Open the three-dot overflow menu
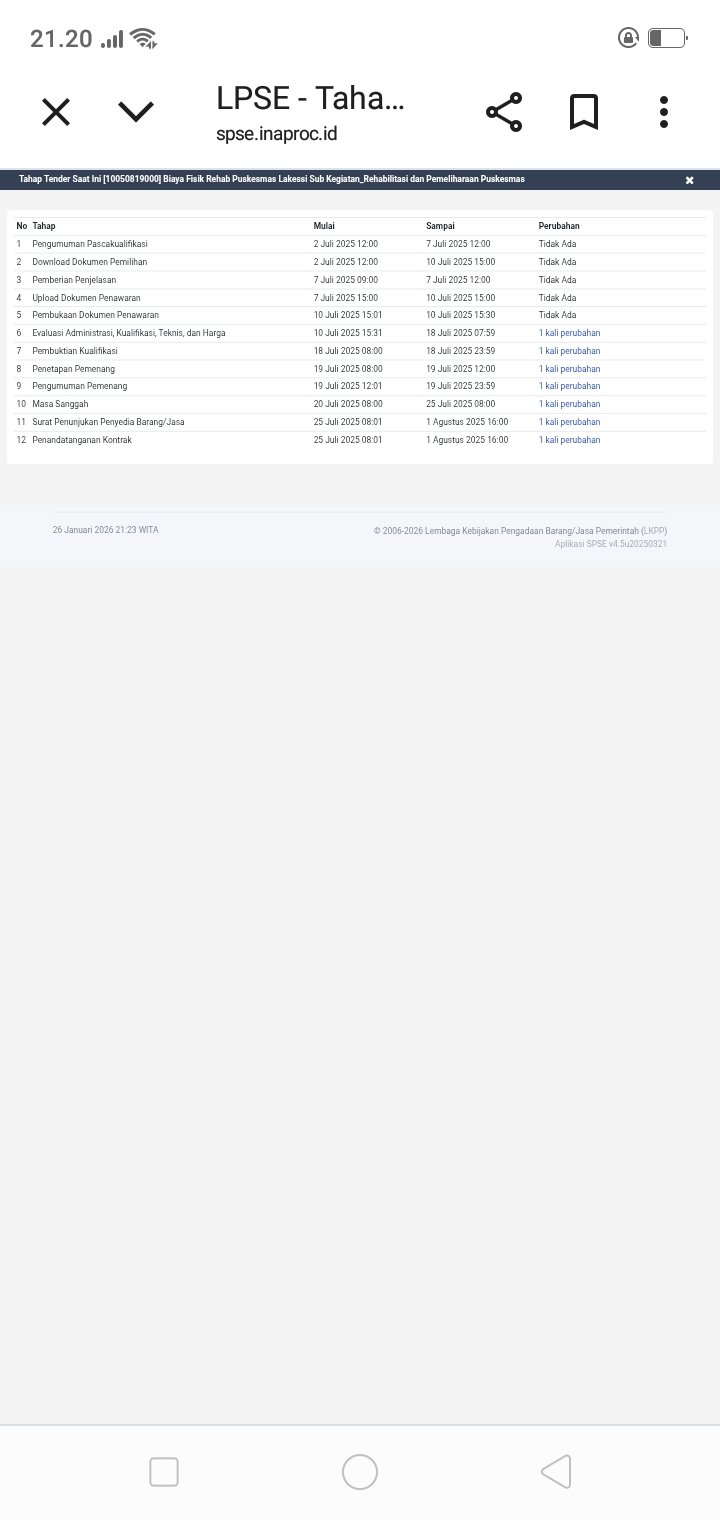The width and height of the screenshot is (720, 1520). [x=664, y=112]
